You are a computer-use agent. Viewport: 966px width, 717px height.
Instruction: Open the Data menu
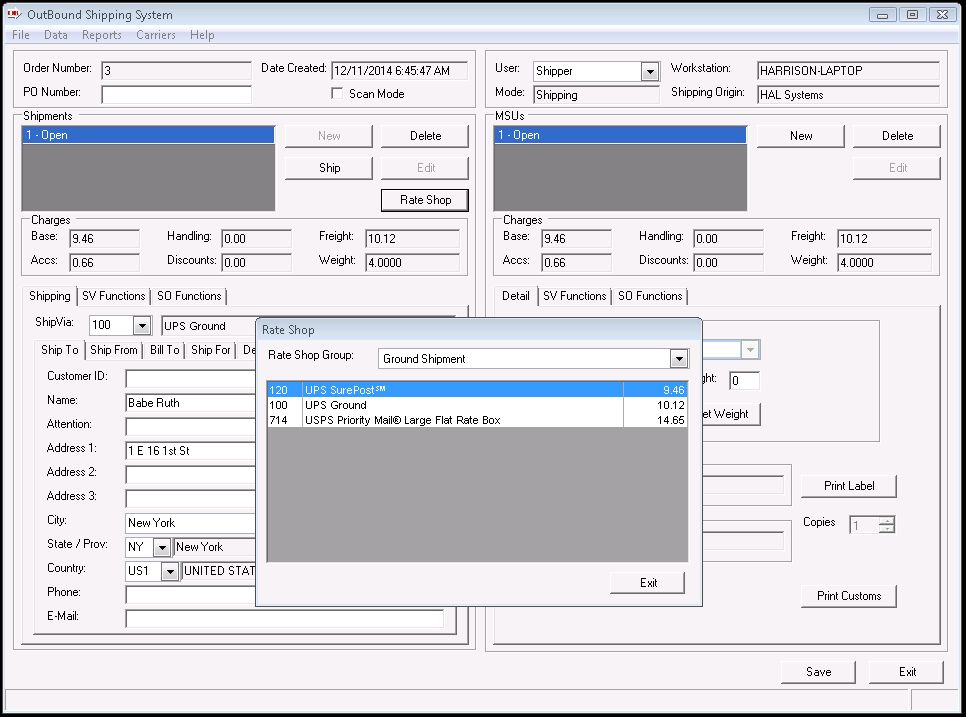click(x=55, y=34)
